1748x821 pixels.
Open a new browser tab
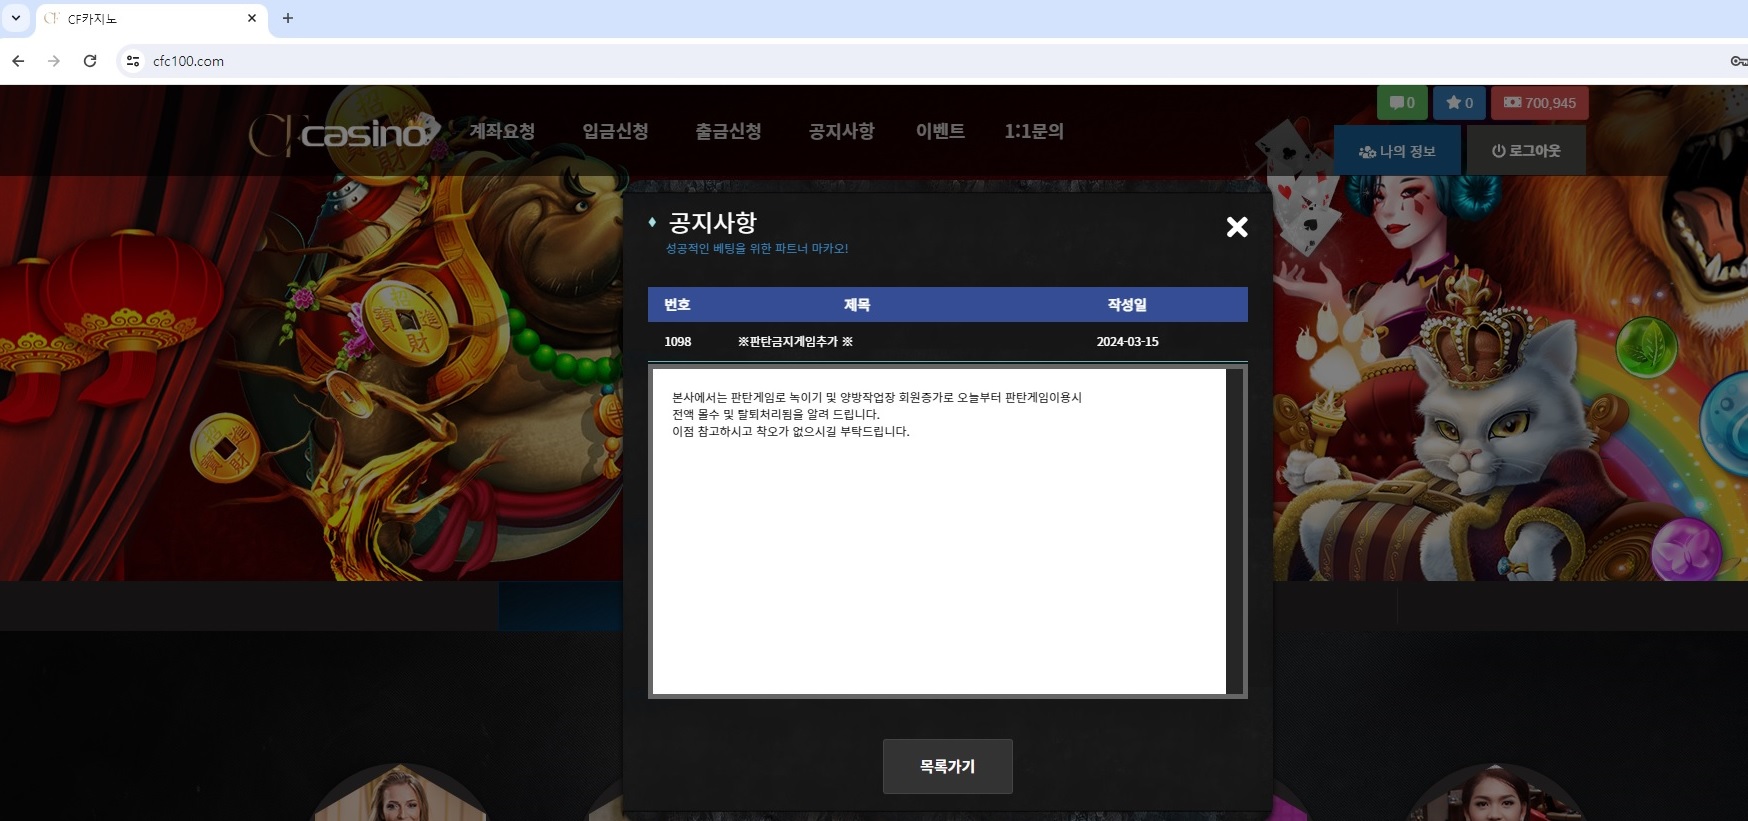[x=288, y=18]
